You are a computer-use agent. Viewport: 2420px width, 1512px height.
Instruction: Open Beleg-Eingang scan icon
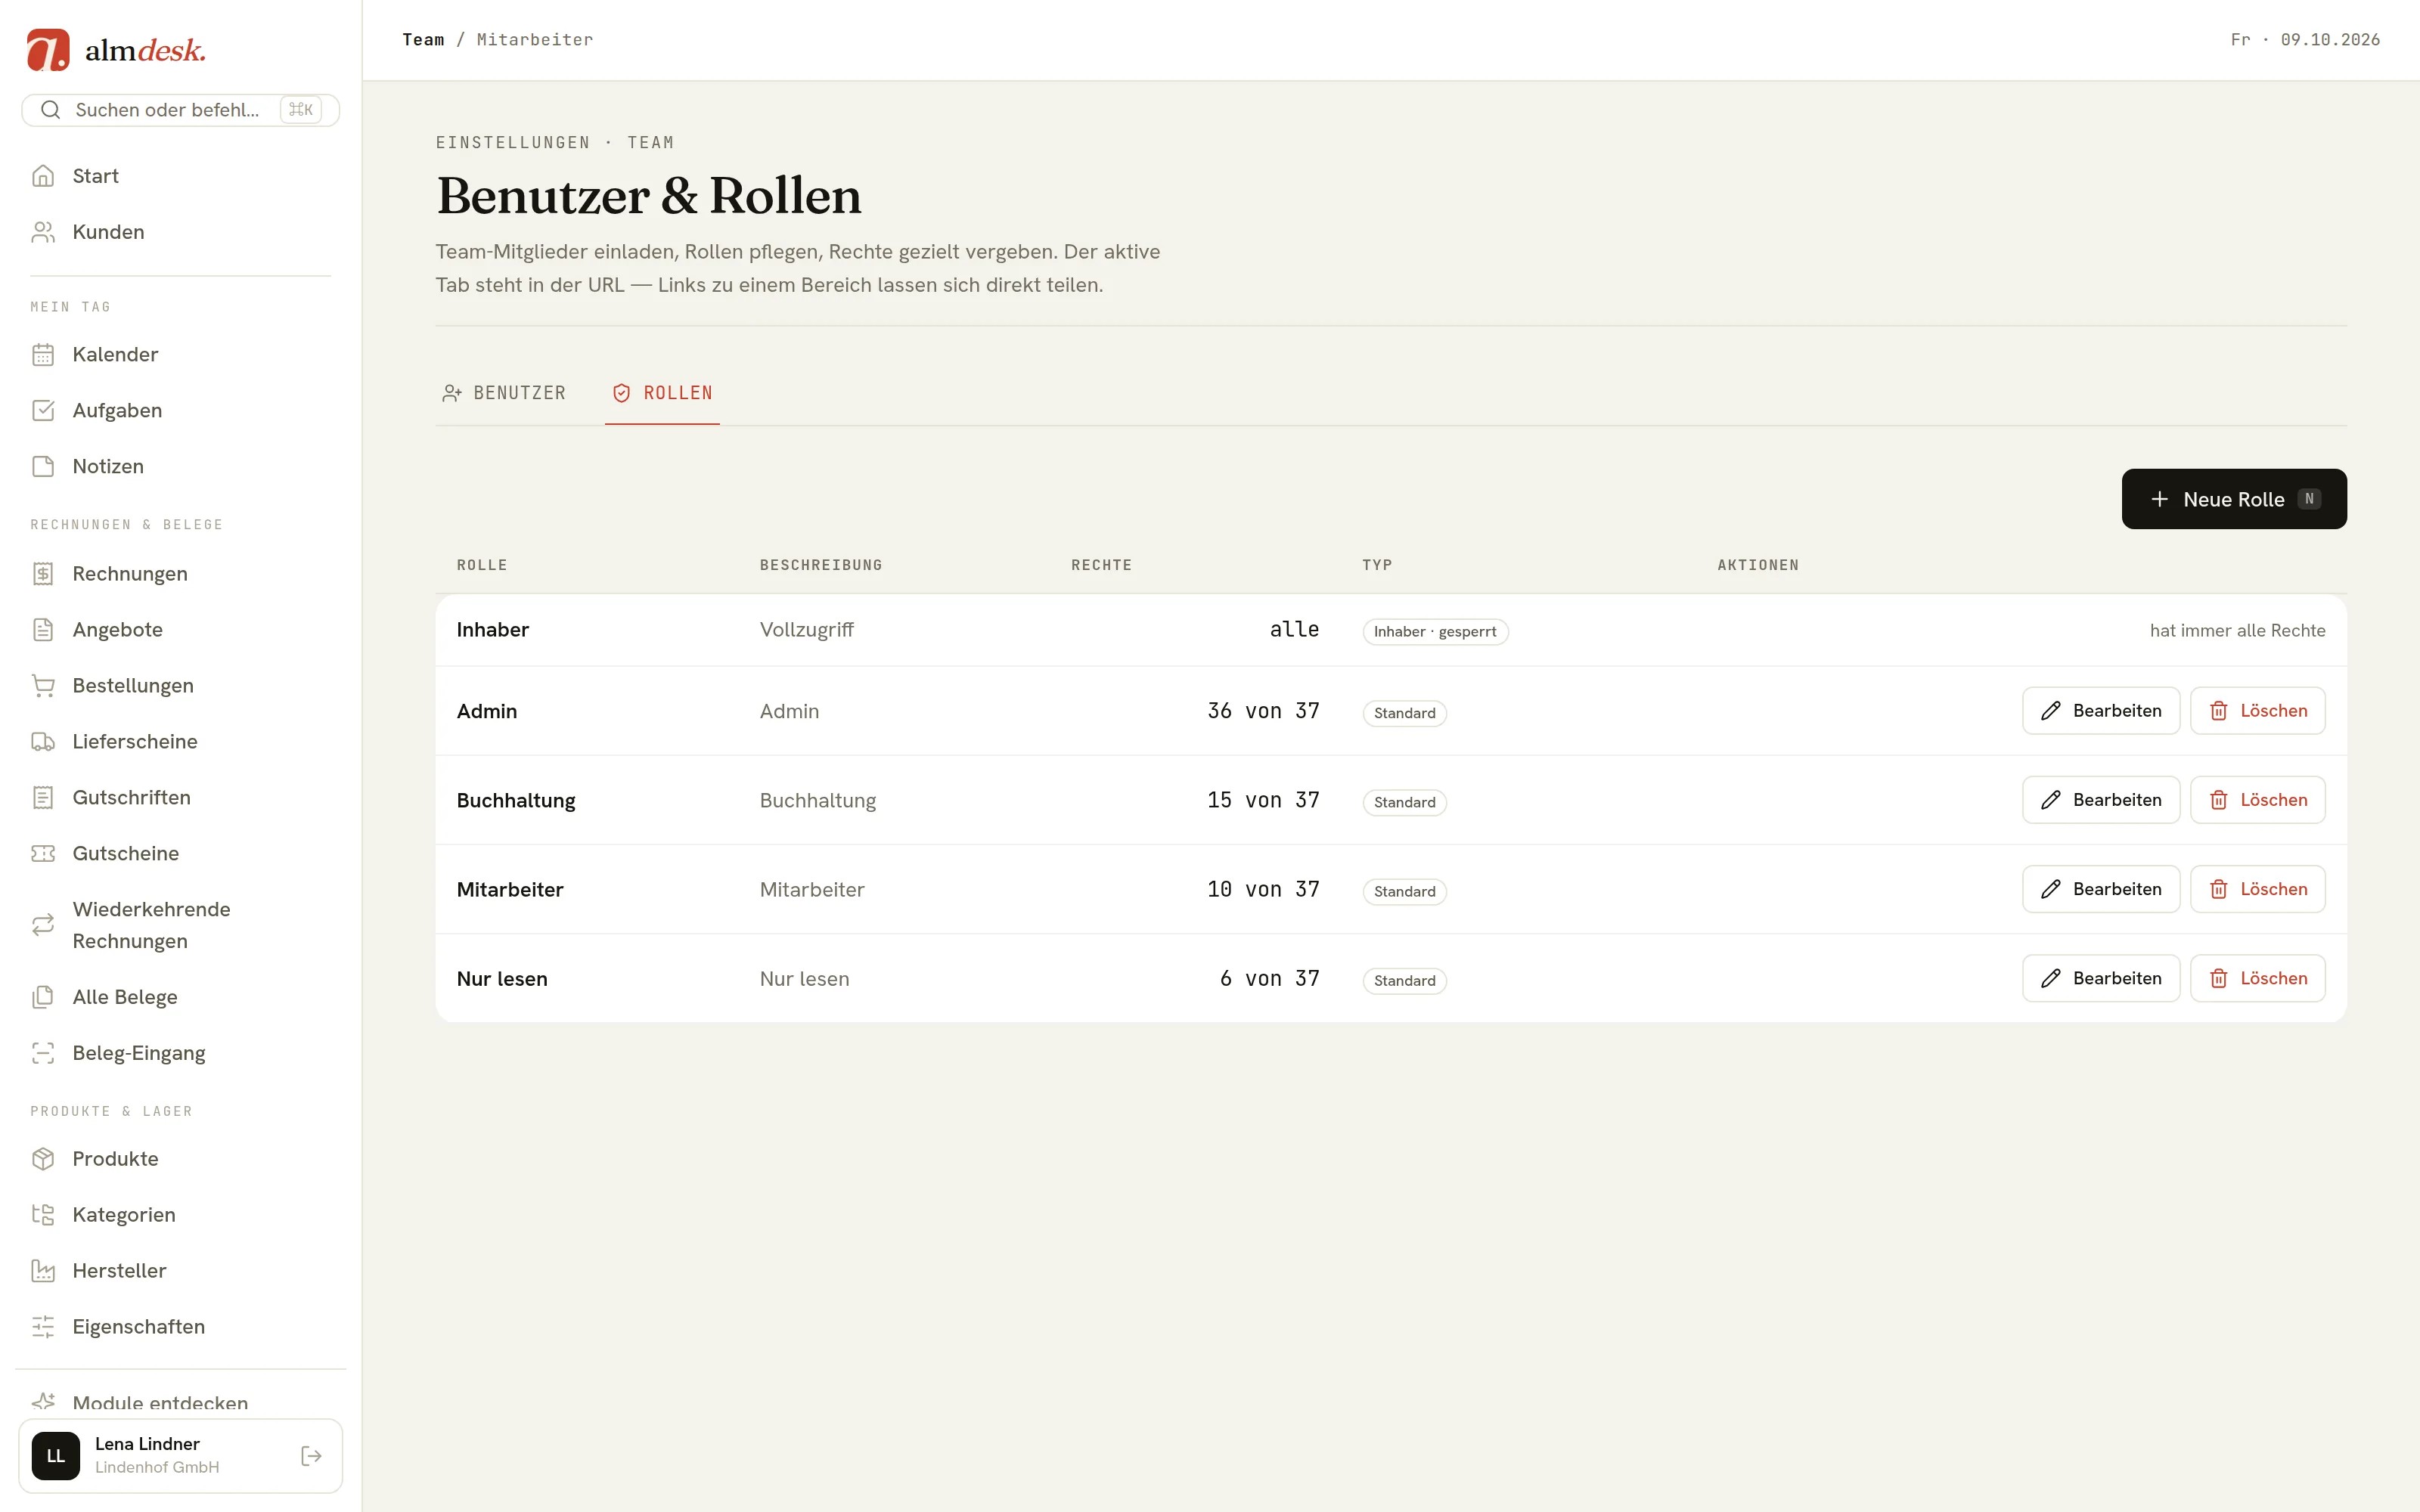coord(43,1053)
